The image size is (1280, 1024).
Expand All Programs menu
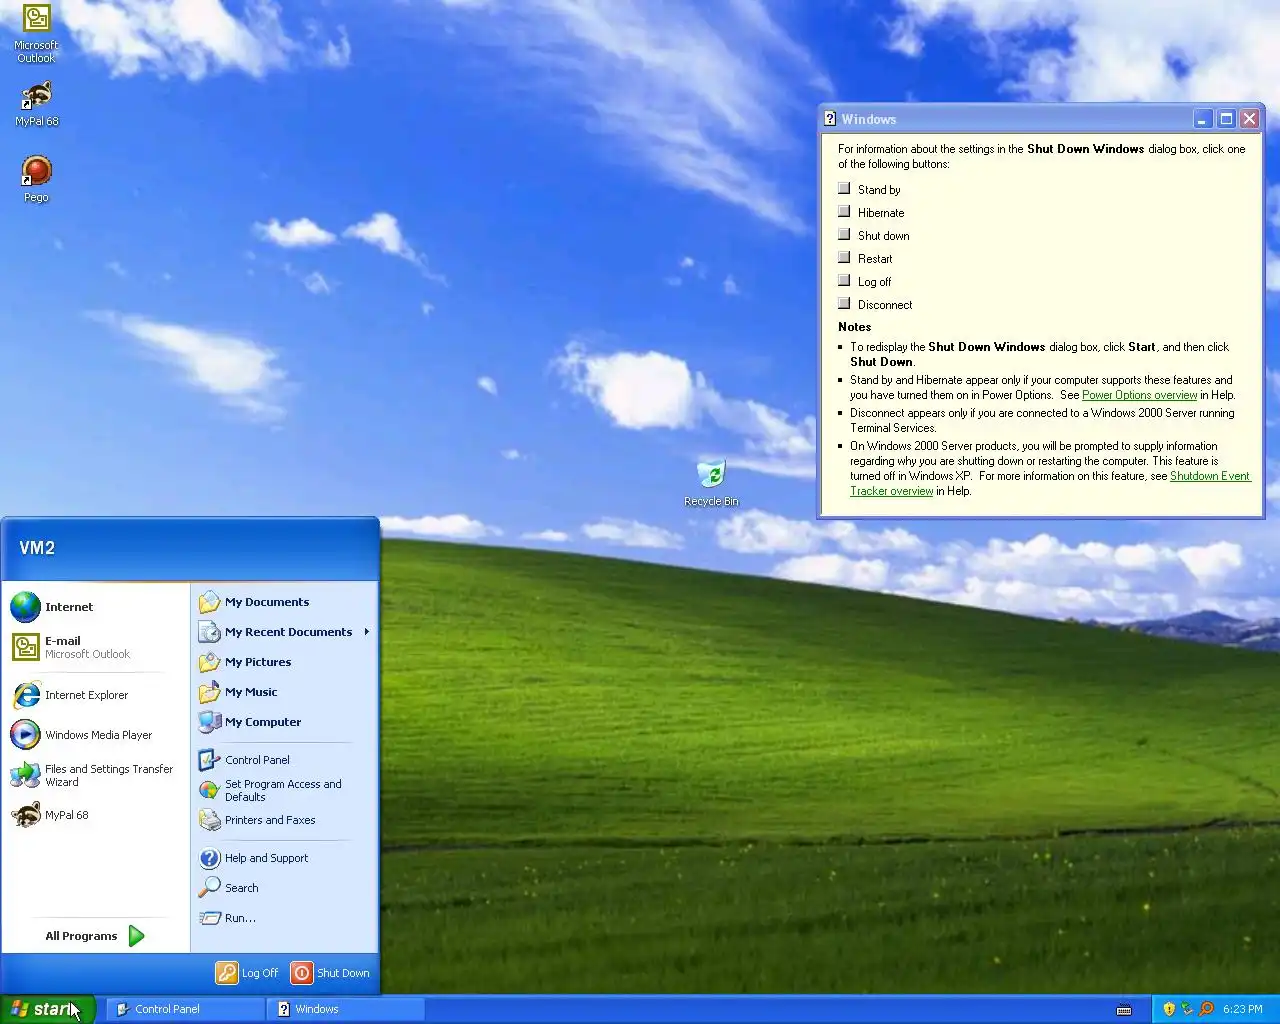click(x=96, y=936)
